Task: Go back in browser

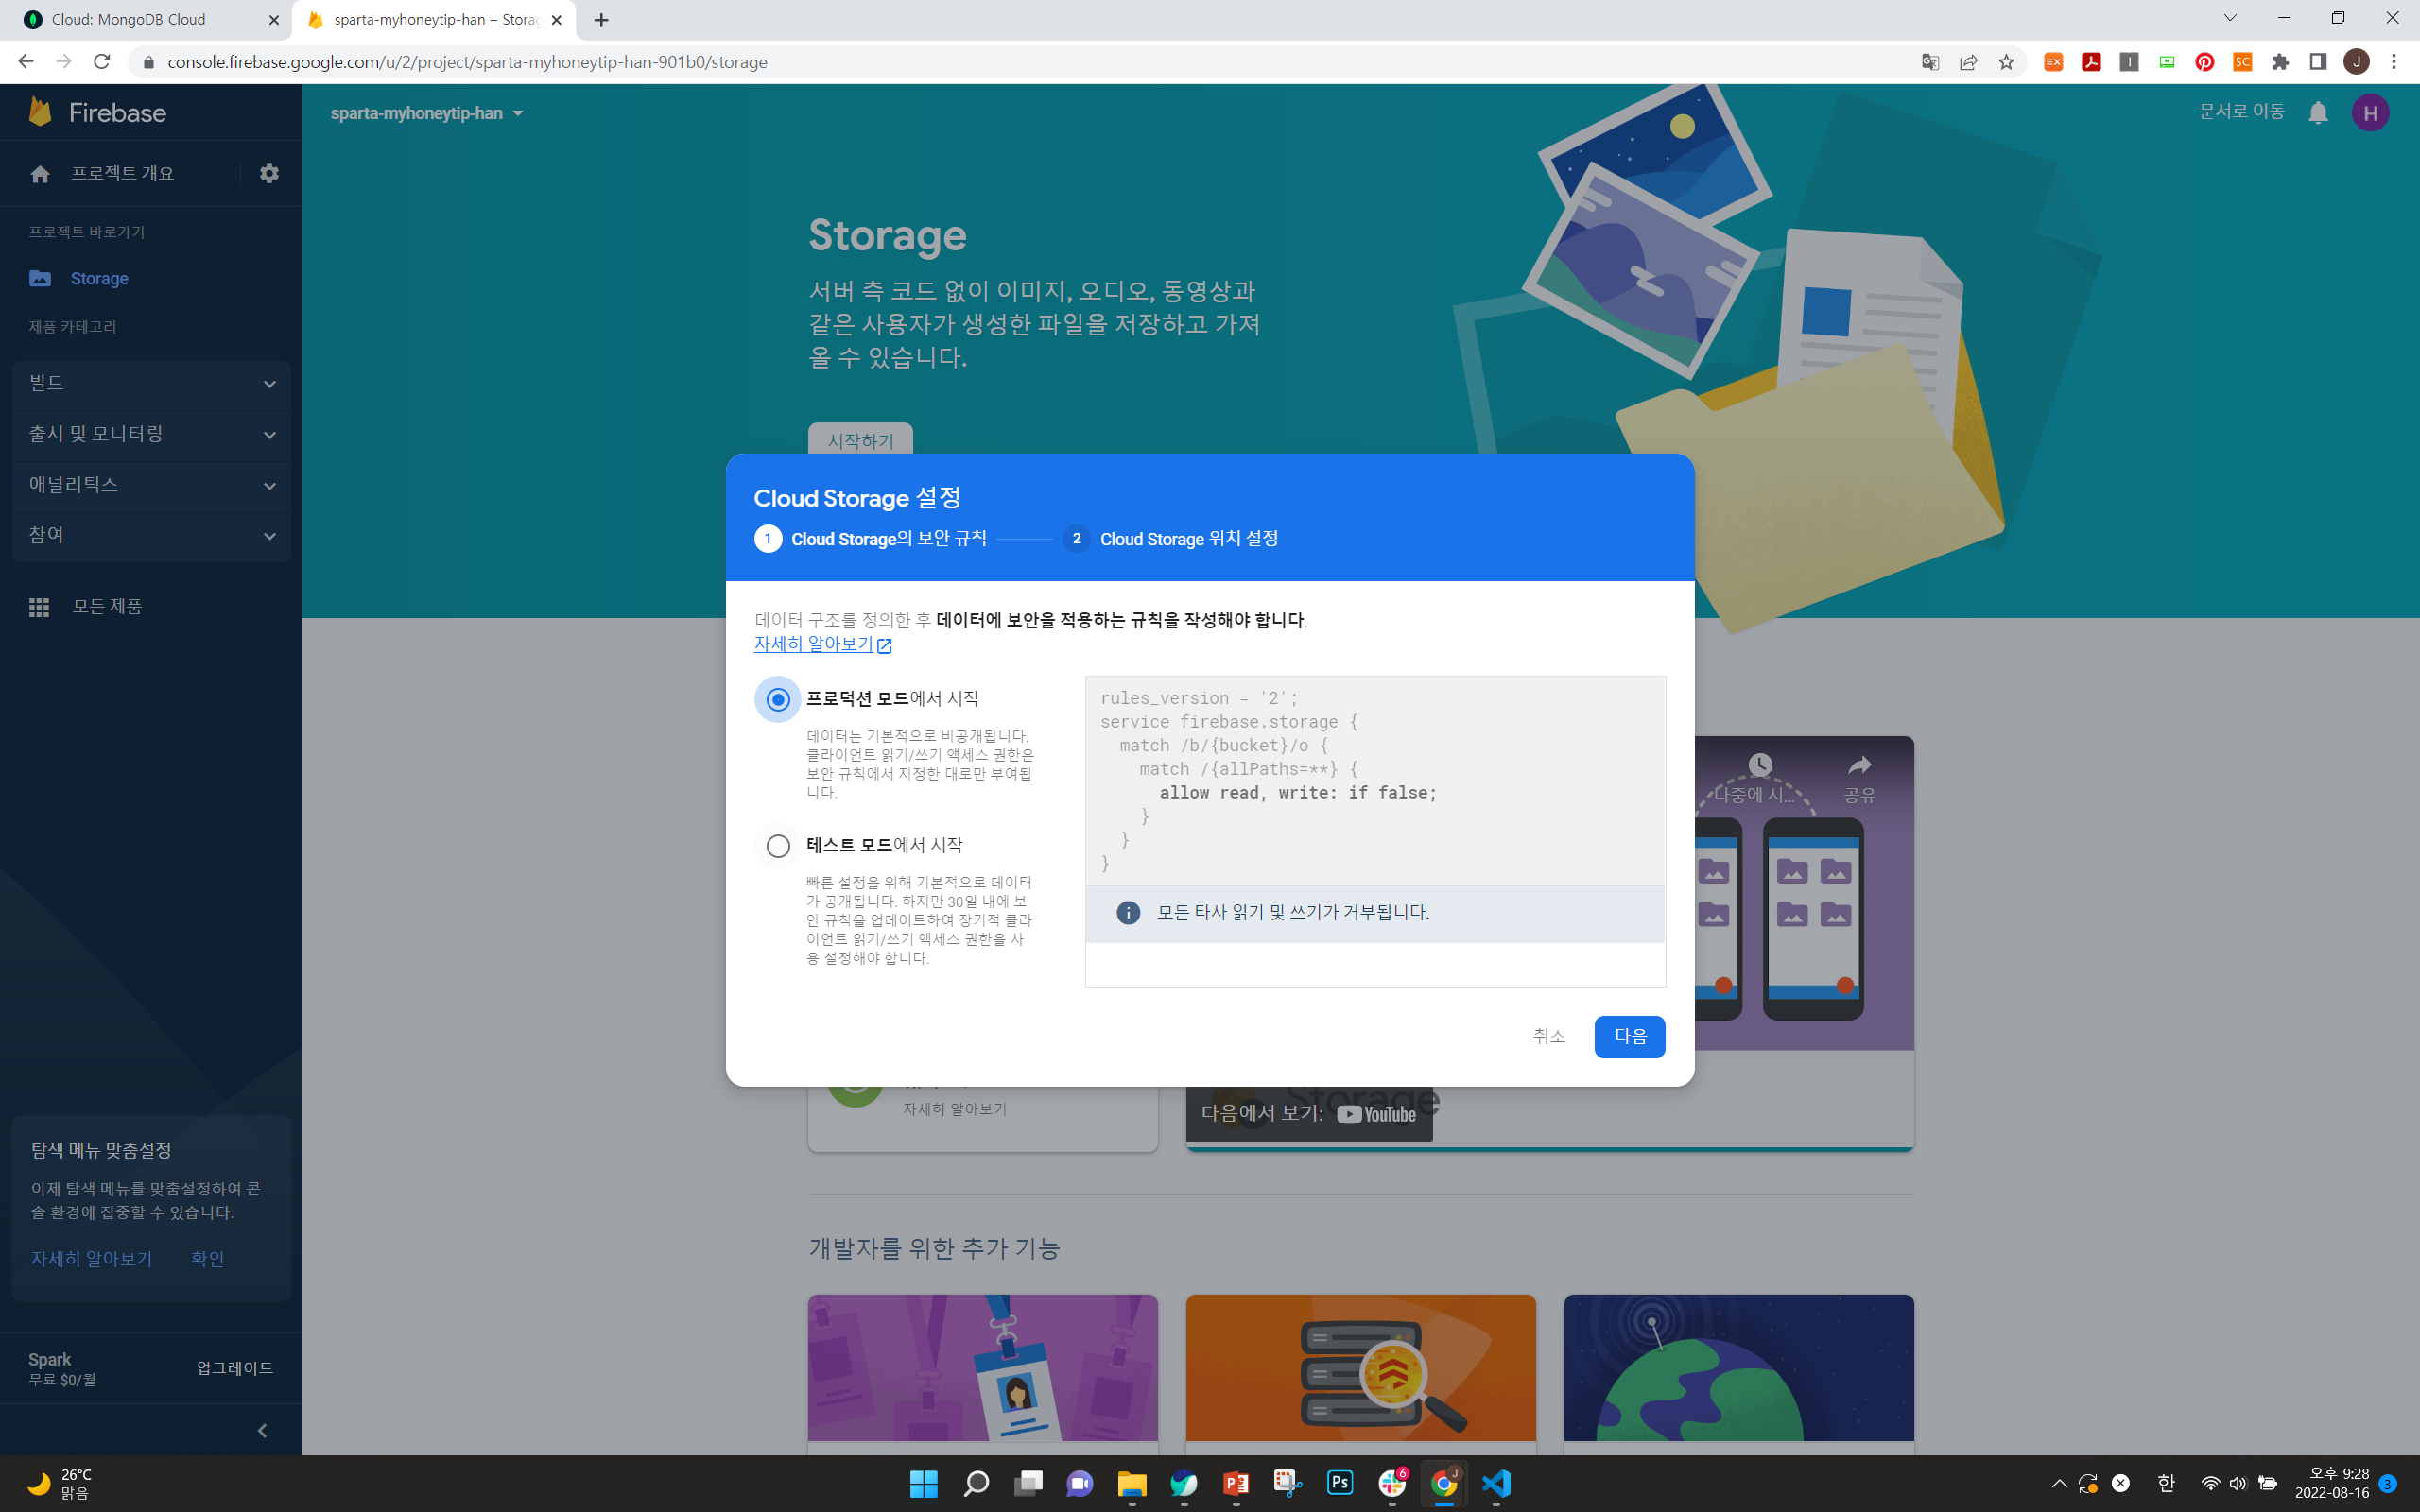Action: coord(26,62)
